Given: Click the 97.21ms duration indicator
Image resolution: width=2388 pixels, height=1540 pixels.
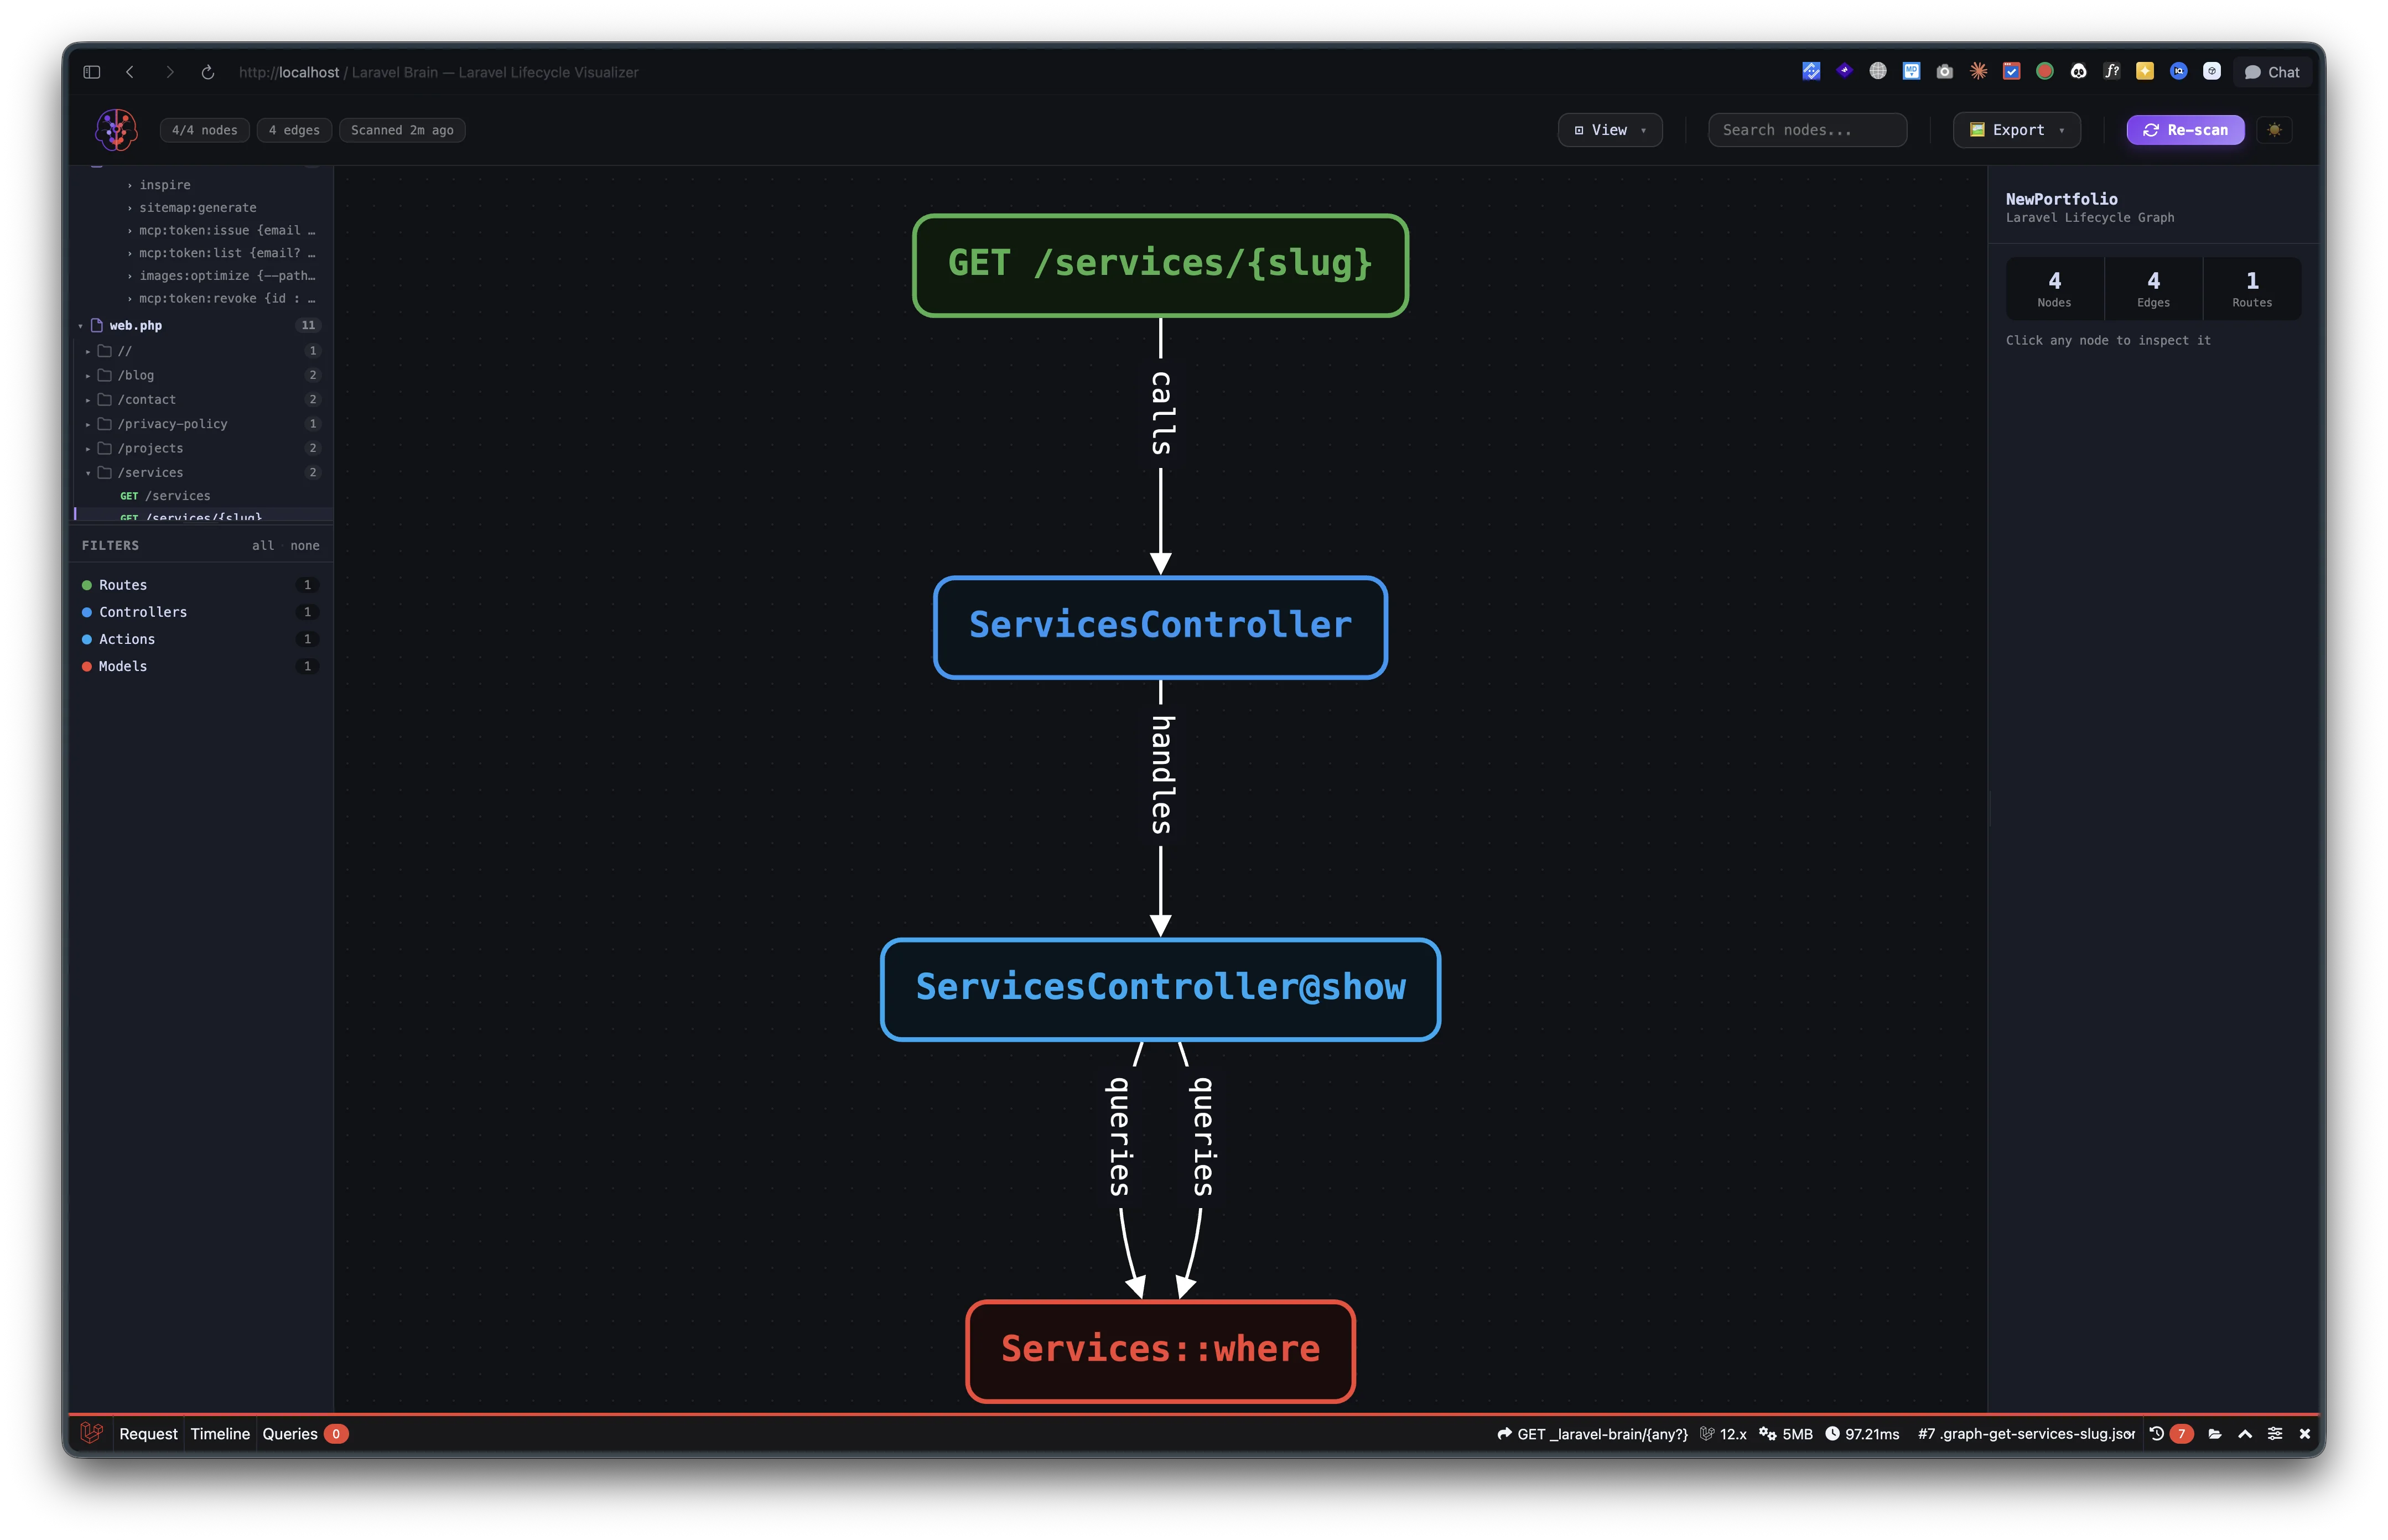Looking at the screenshot, I should click(x=1862, y=1433).
